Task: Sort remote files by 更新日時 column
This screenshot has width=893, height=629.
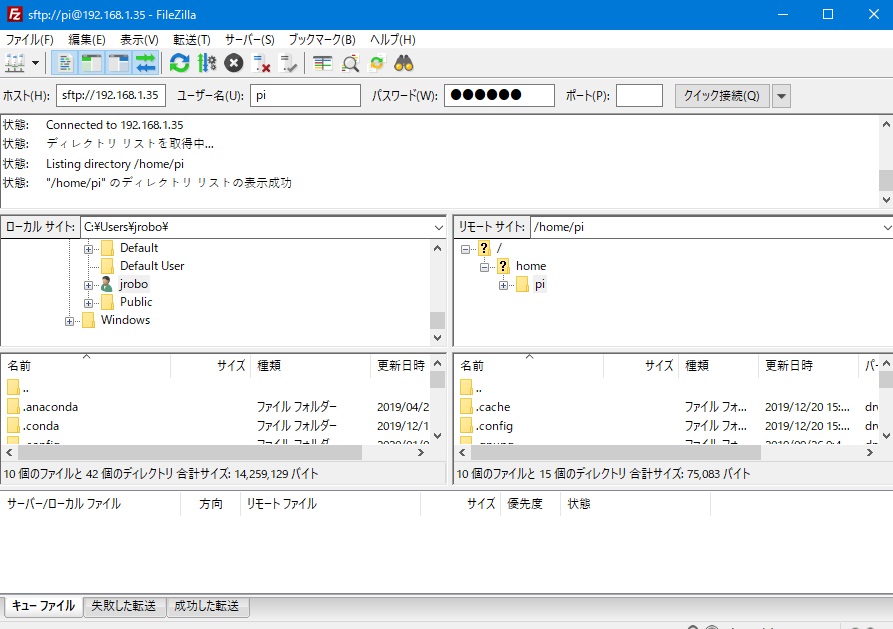Action: point(808,365)
